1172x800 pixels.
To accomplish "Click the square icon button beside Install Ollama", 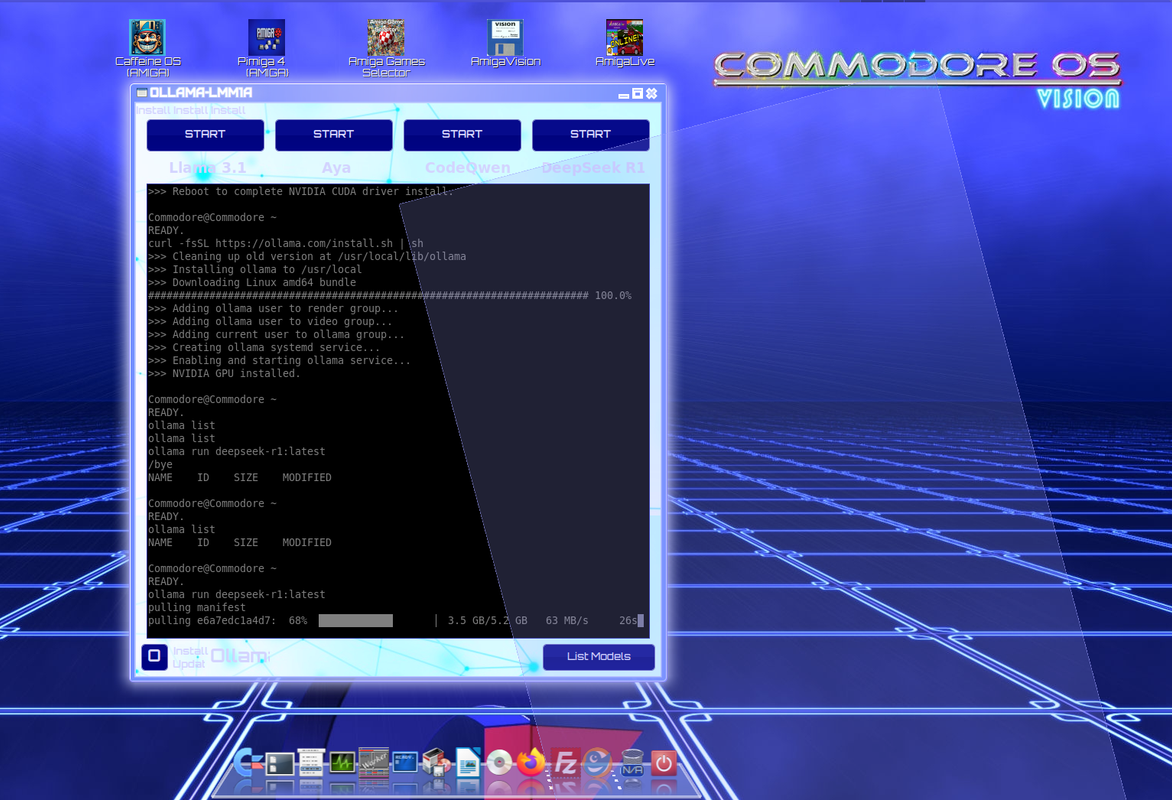I will point(154,656).
